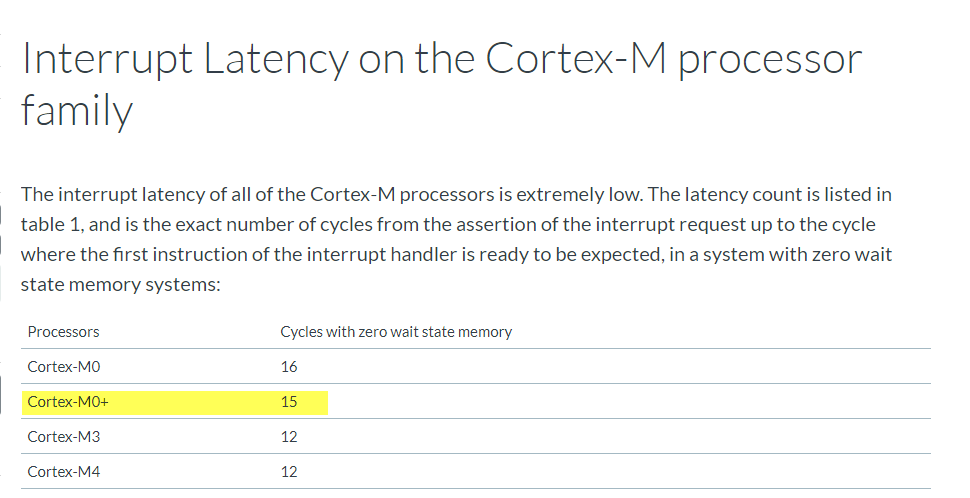
Task: Select the Cortex-M3 row label
Action: (64, 437)
